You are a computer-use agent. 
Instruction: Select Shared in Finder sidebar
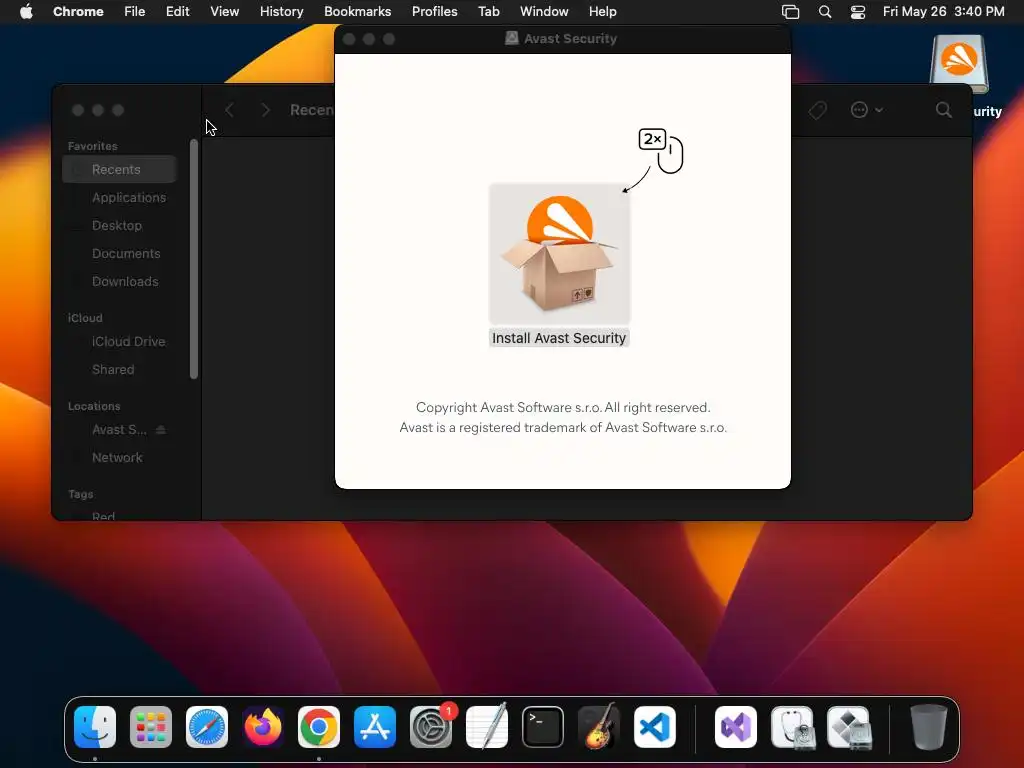(120, 370)
